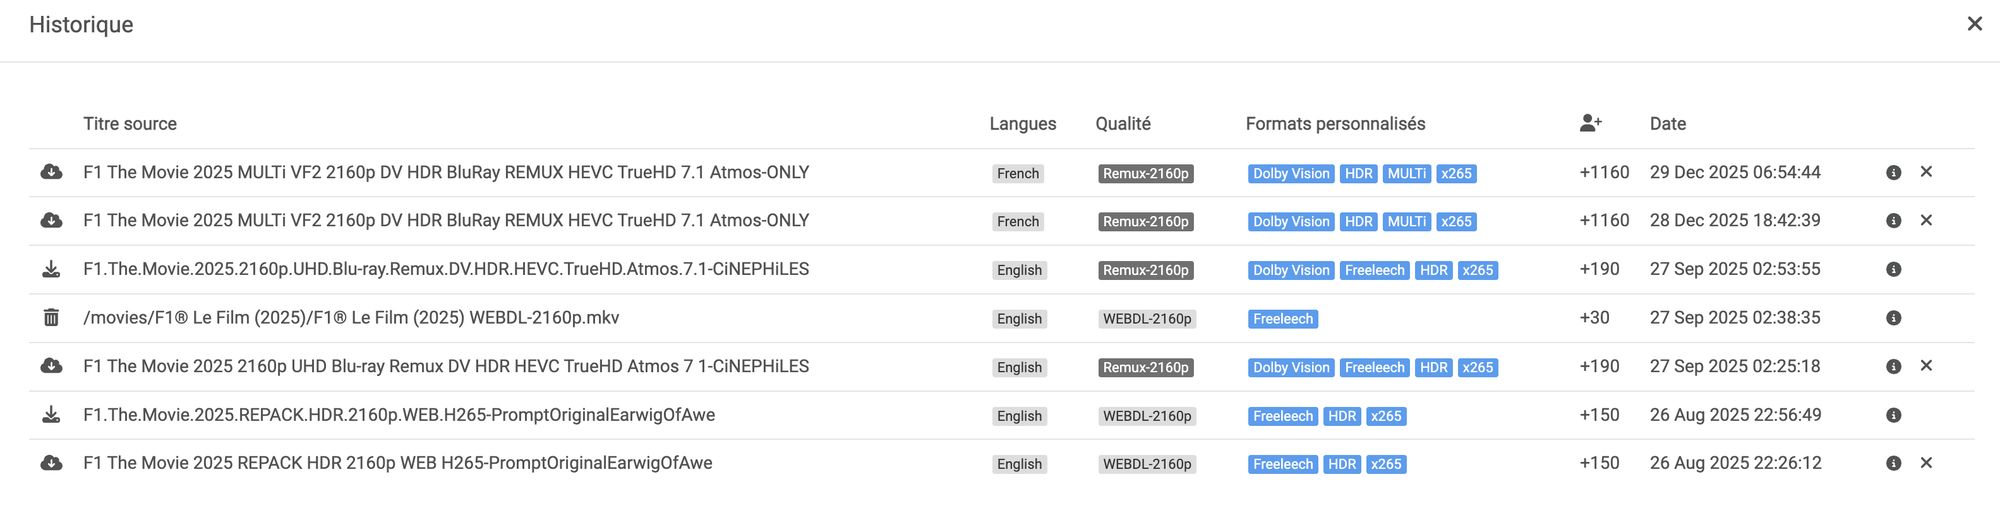Screen dimensions: 2000x517
Task: Click the MULTi format tag in second row
Action: point(1406,222)
